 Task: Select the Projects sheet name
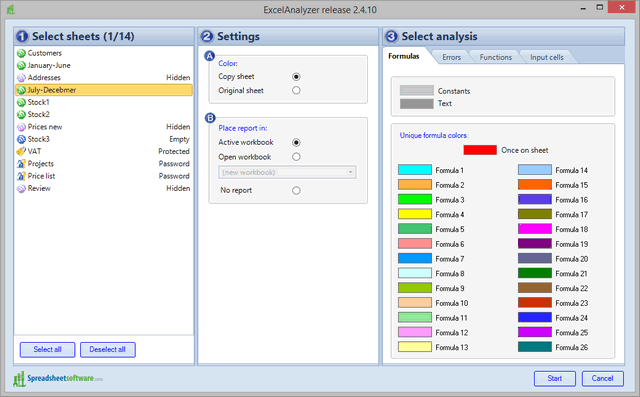[x=40, y=164]
